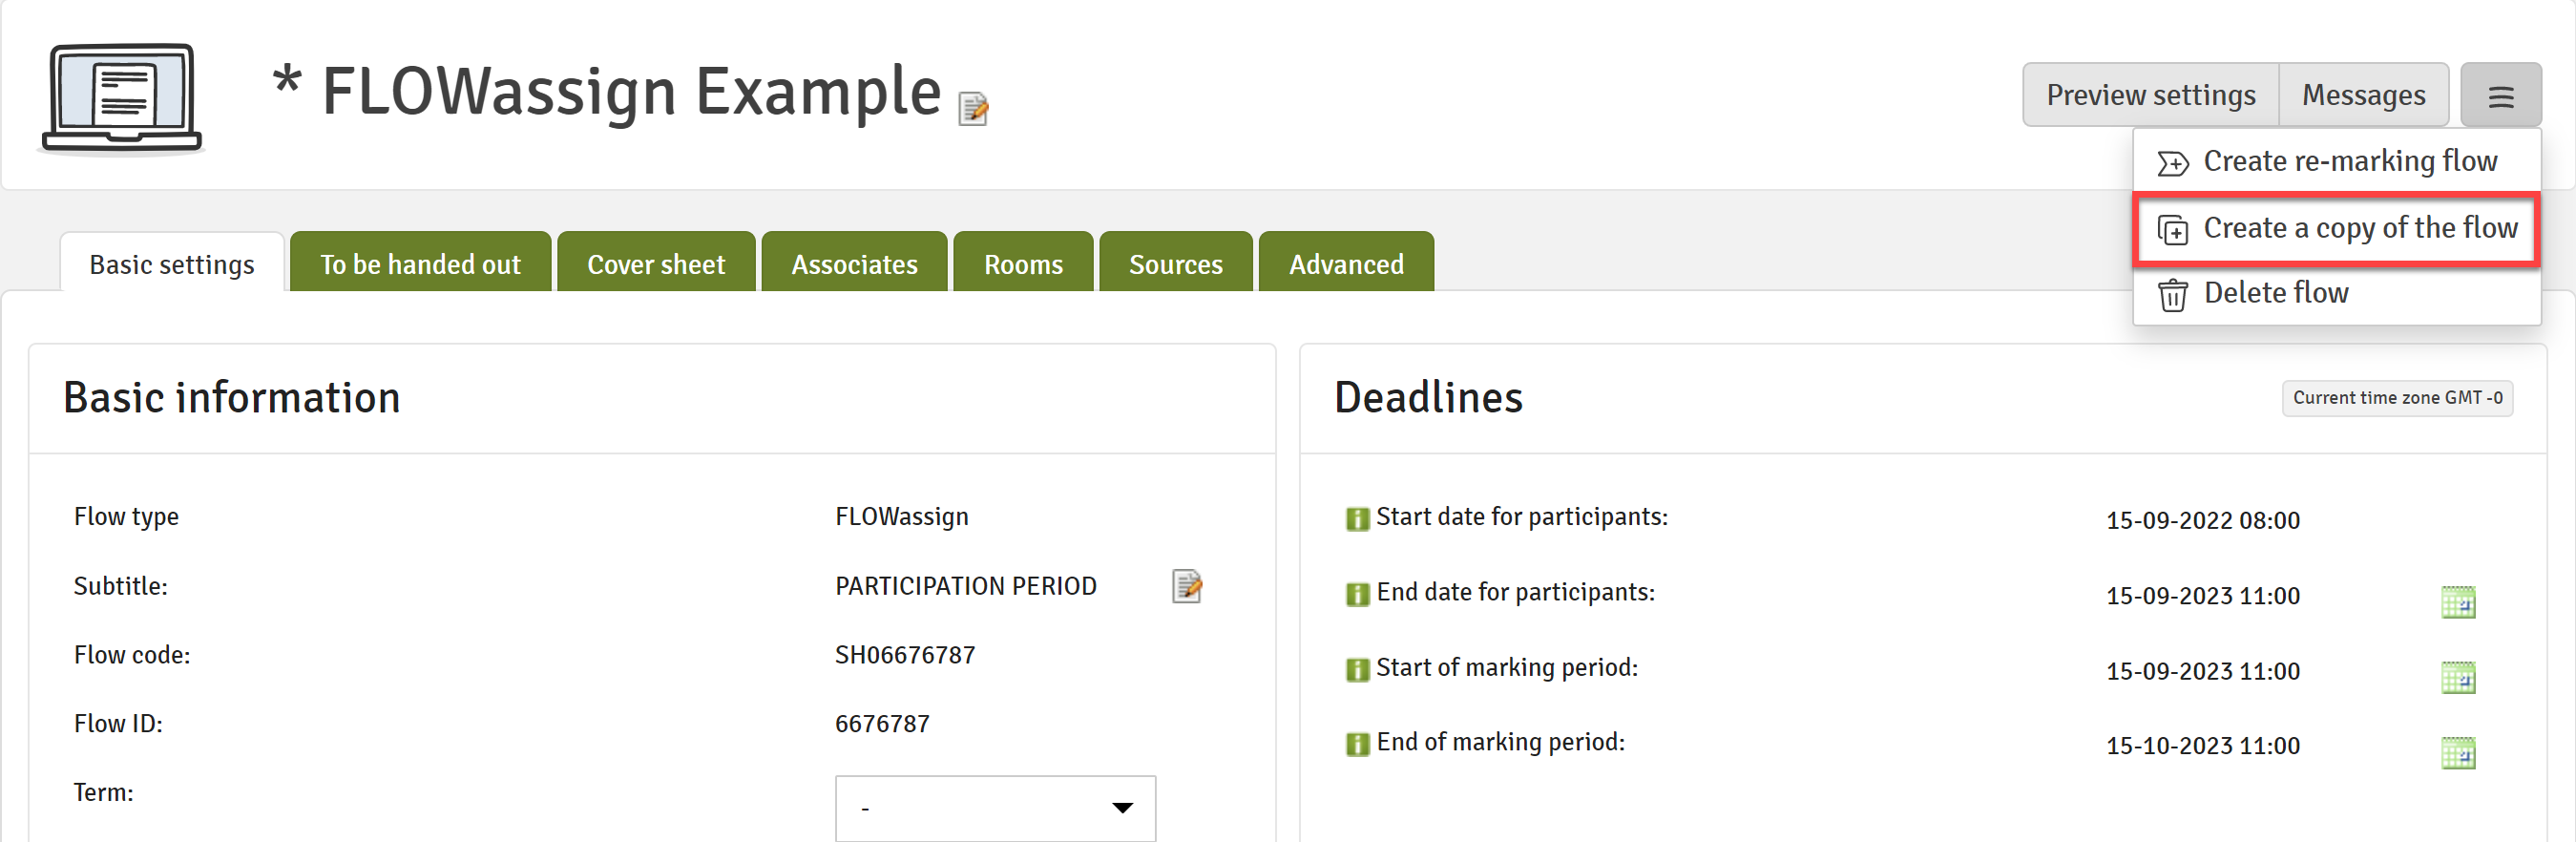Click the edit icon beside the flow title
Viewport: 2576px width, 842px height.
(972, 108)
